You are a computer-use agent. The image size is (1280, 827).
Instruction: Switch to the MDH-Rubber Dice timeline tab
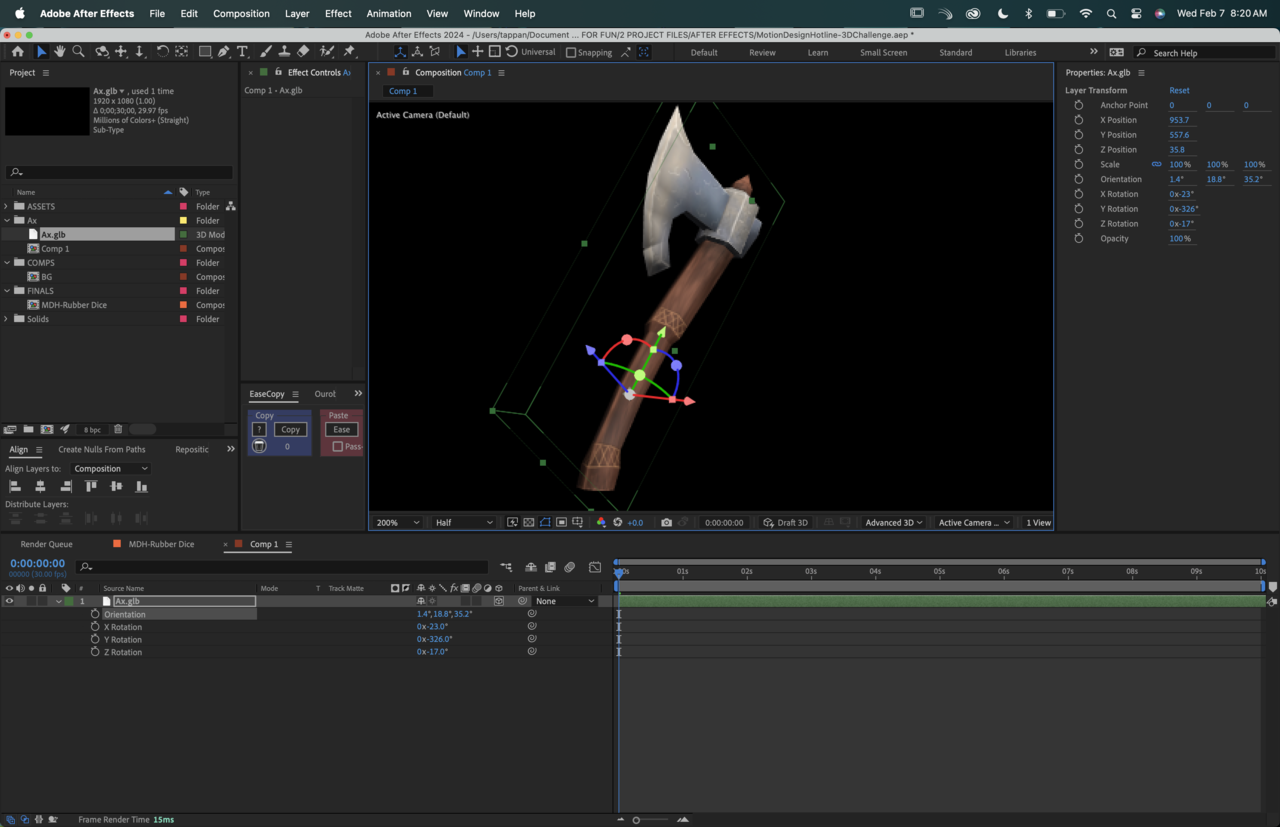click(161, 544)
